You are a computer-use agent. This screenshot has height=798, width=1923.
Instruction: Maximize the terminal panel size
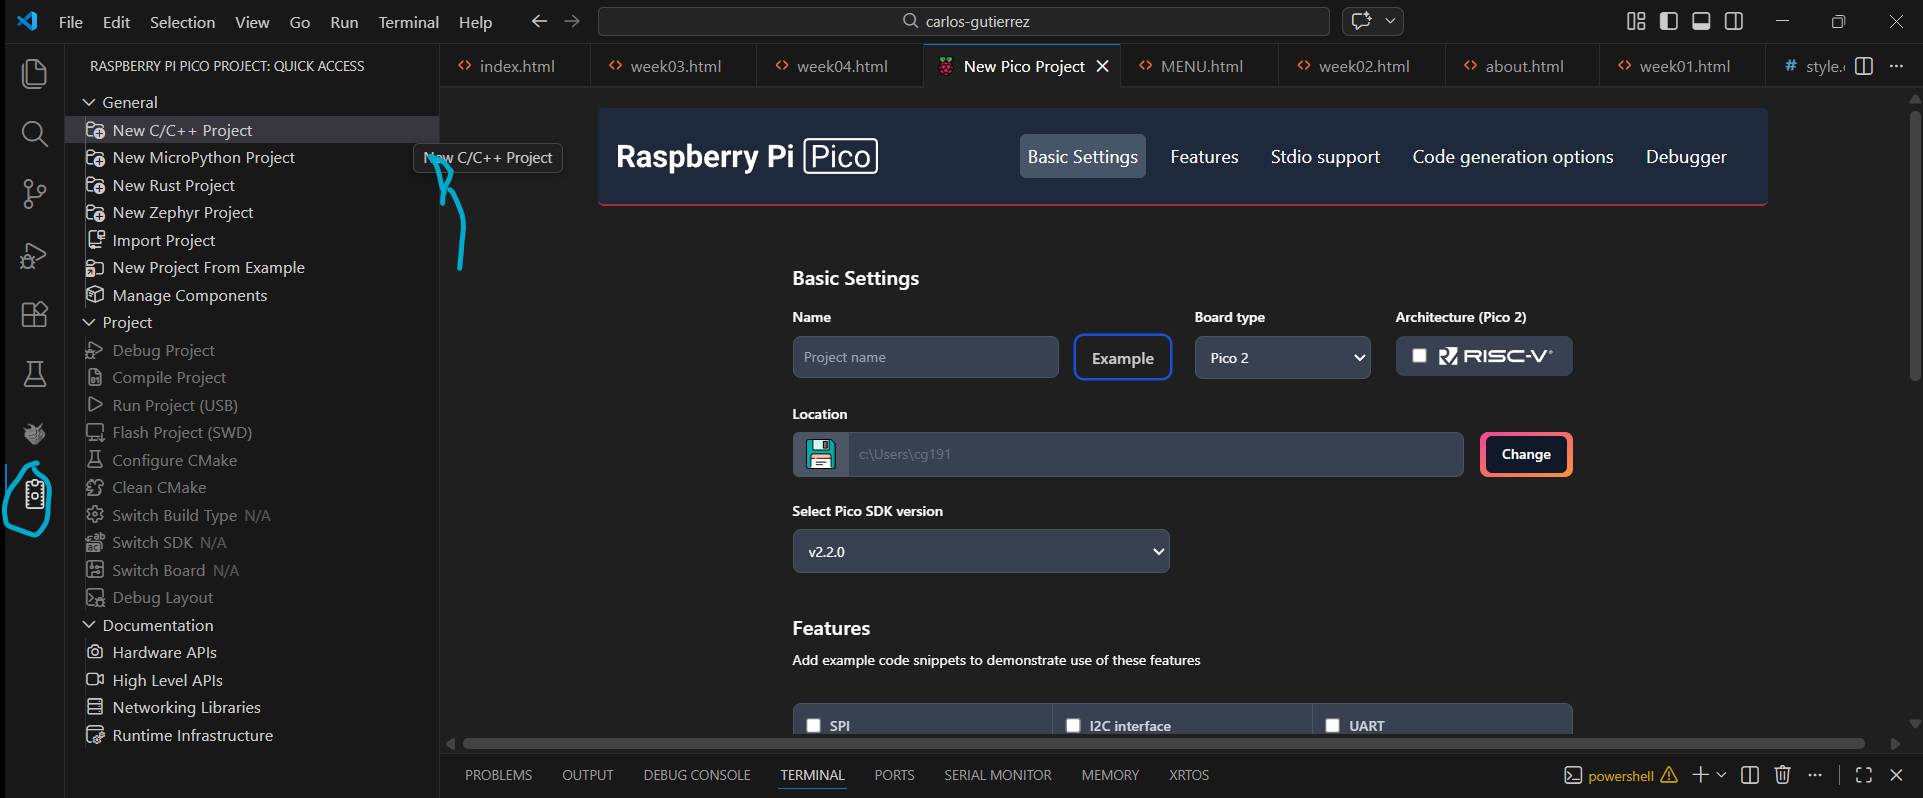coord(1864,775)
